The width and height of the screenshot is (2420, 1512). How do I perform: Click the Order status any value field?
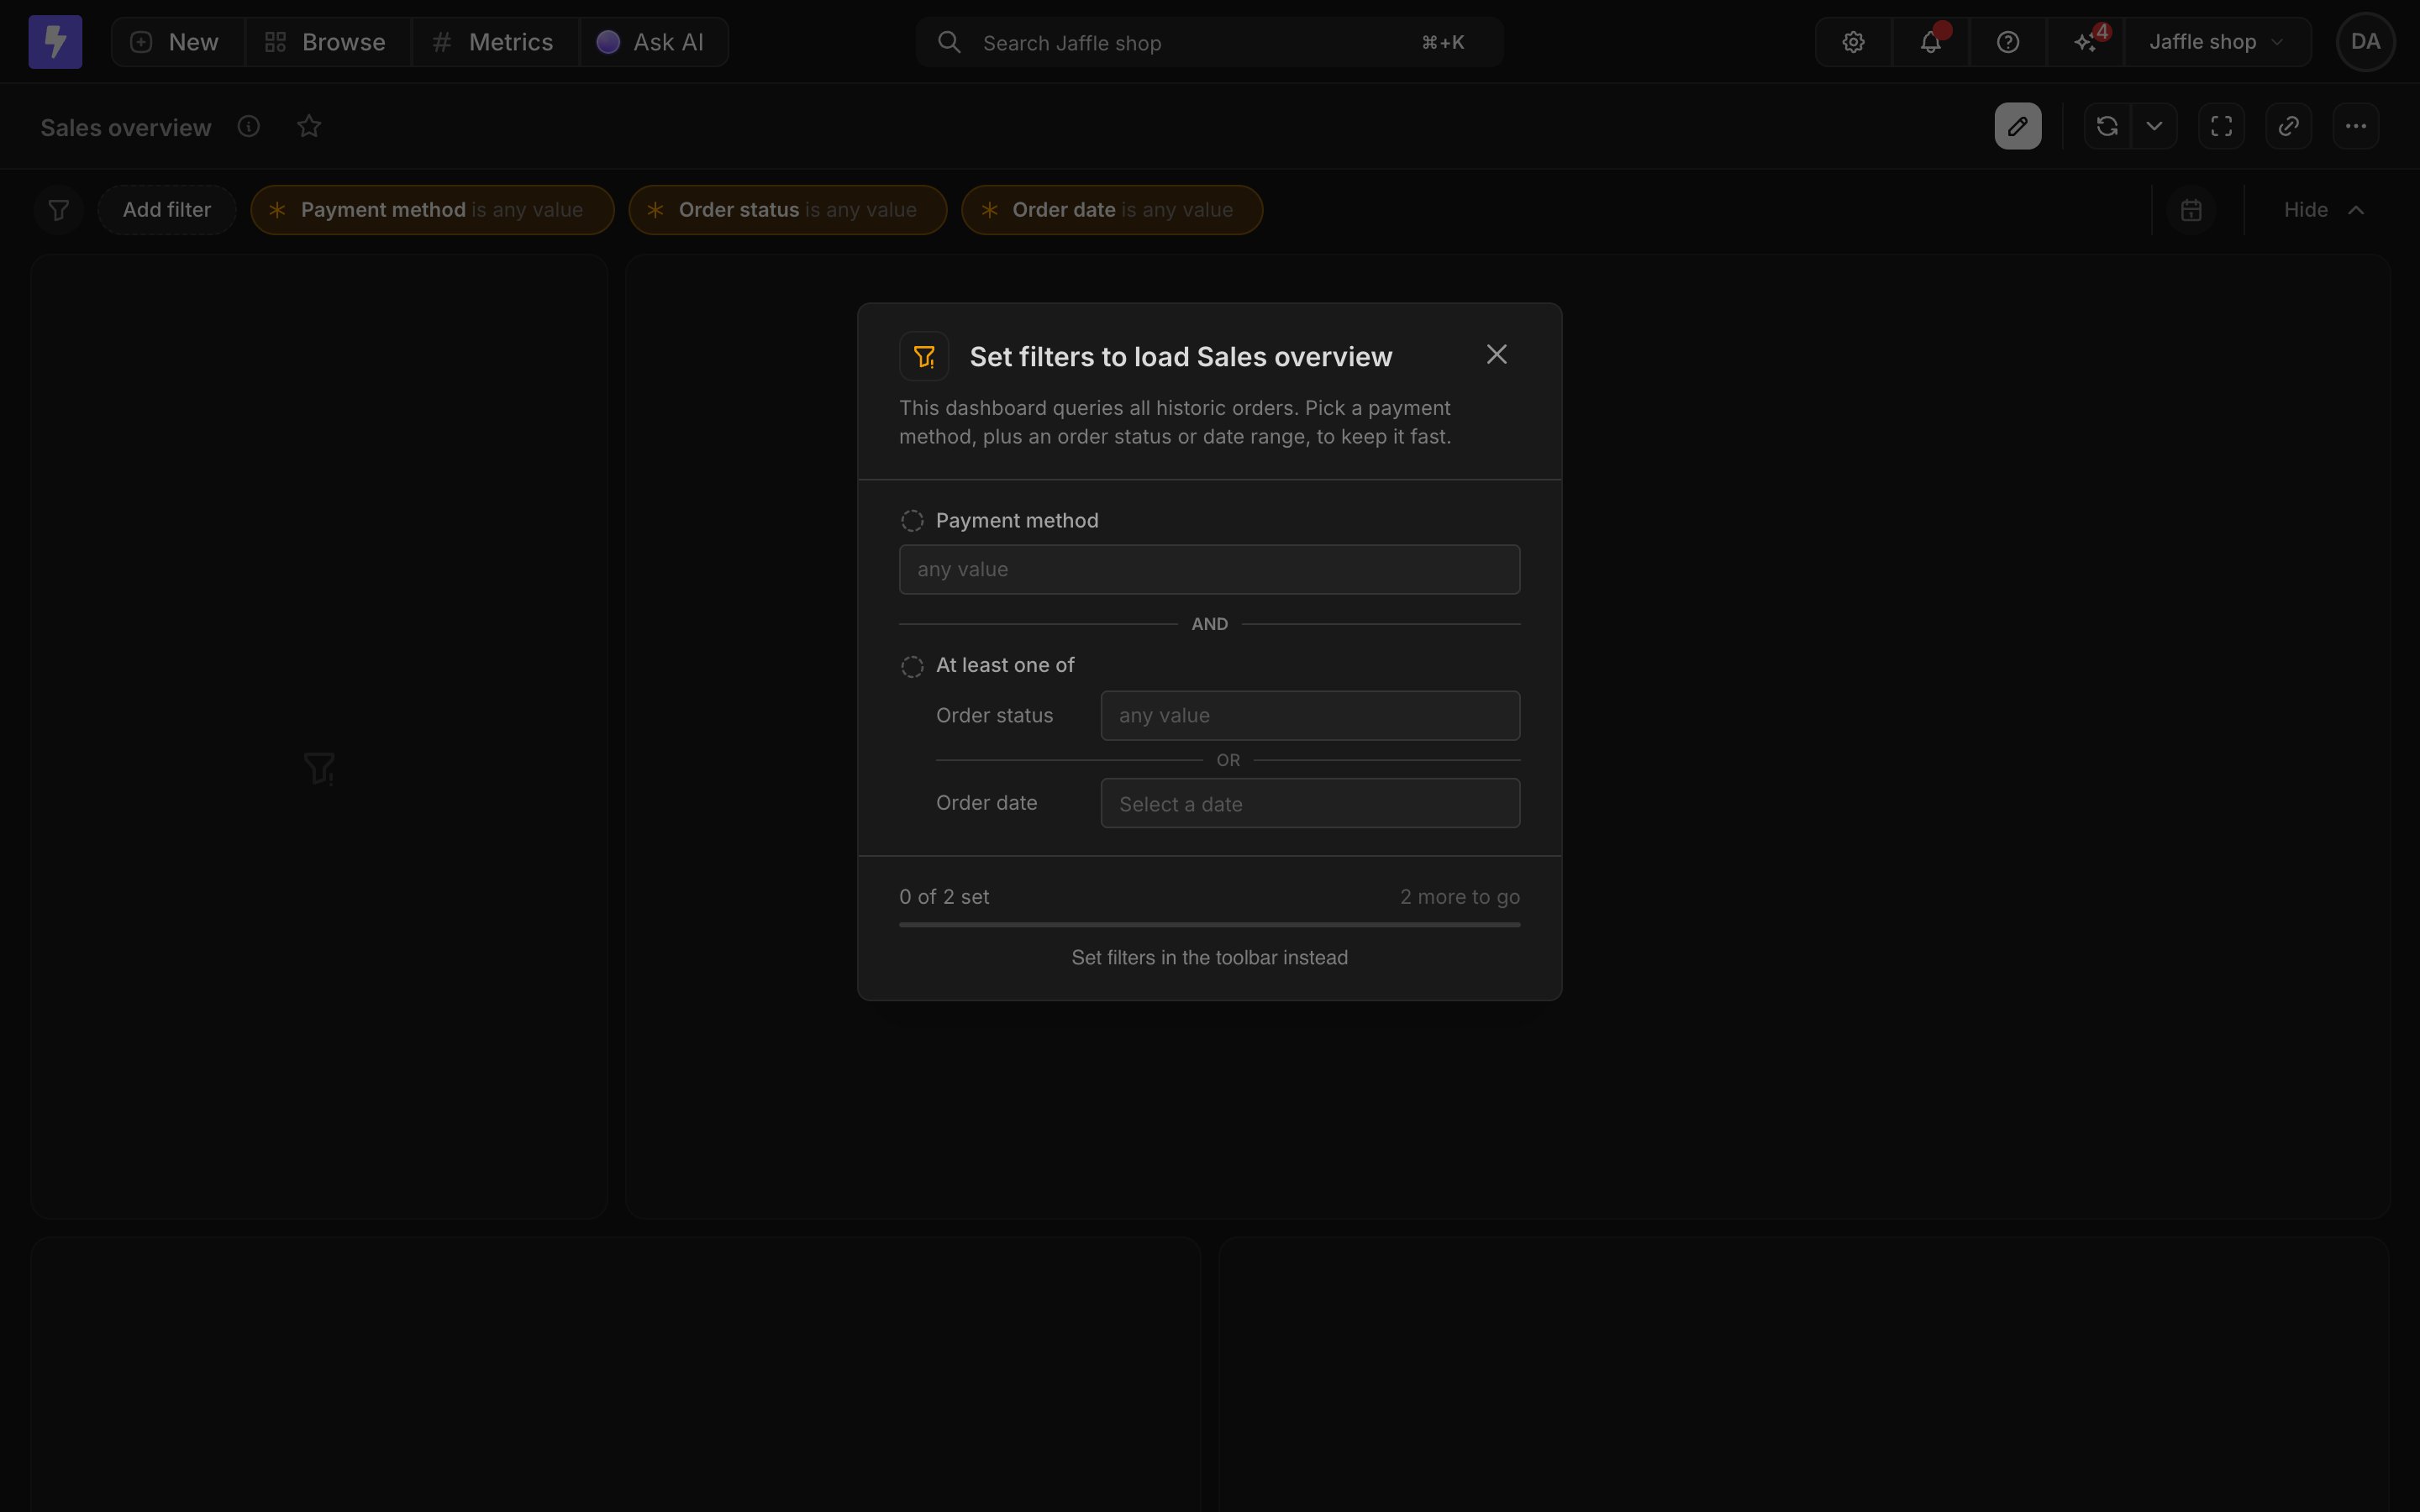pos(1310,715)
